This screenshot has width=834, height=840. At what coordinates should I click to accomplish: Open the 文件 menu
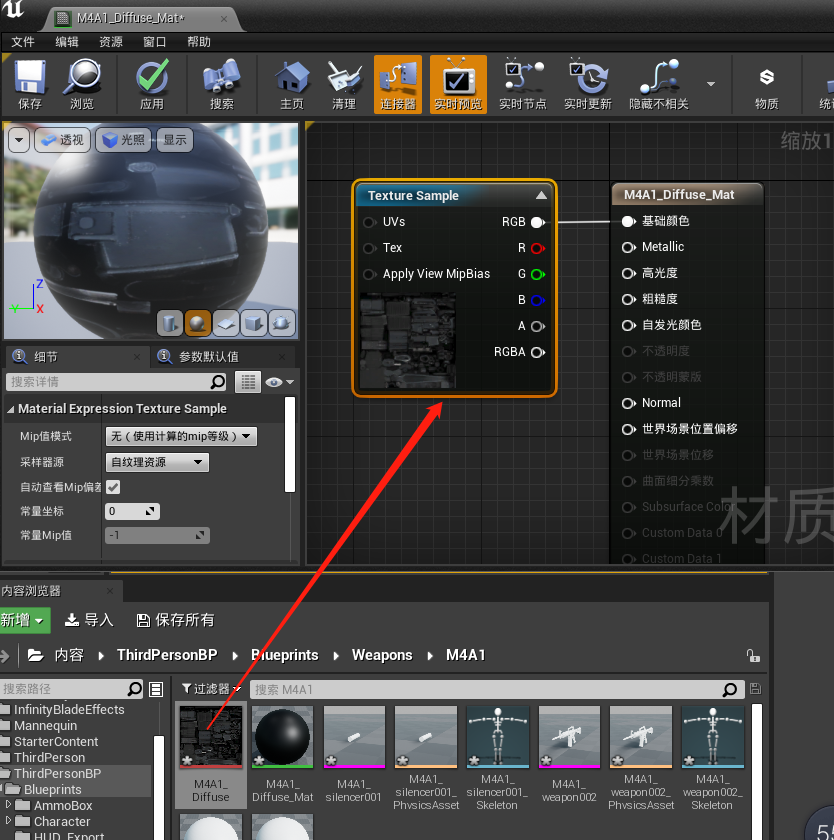click(22, 42)
